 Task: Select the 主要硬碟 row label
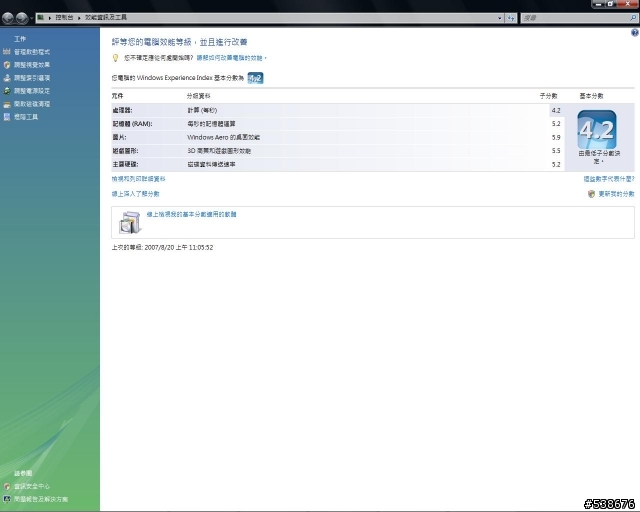[x=125, y=164]
